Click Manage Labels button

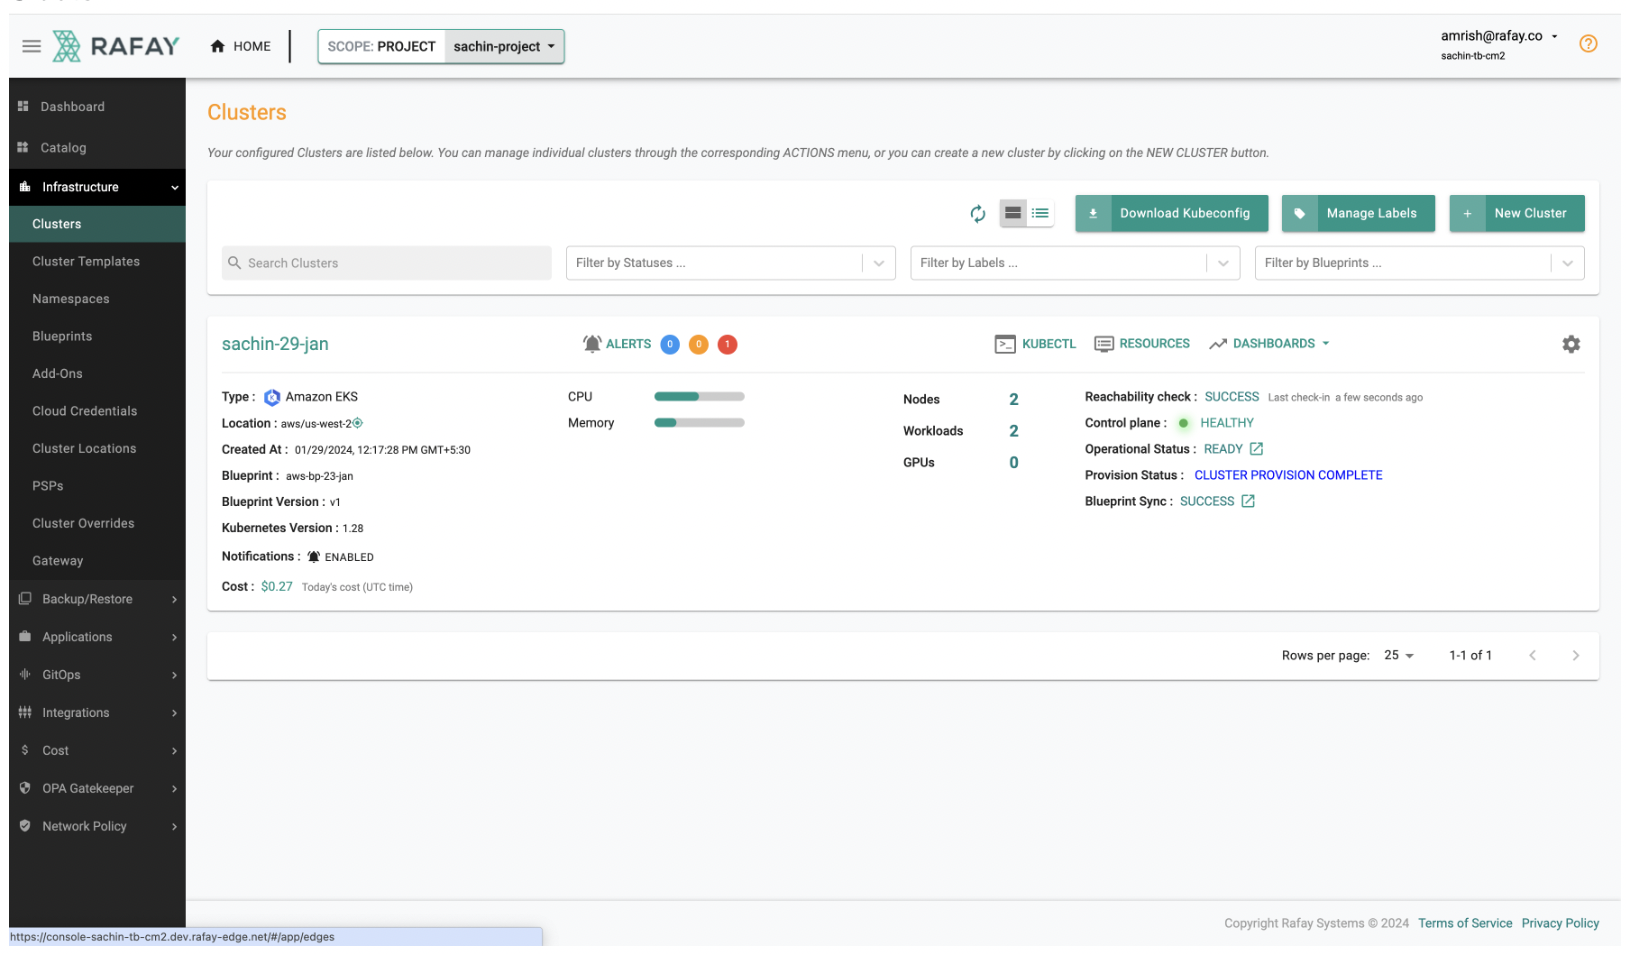tap(1358, 213)
